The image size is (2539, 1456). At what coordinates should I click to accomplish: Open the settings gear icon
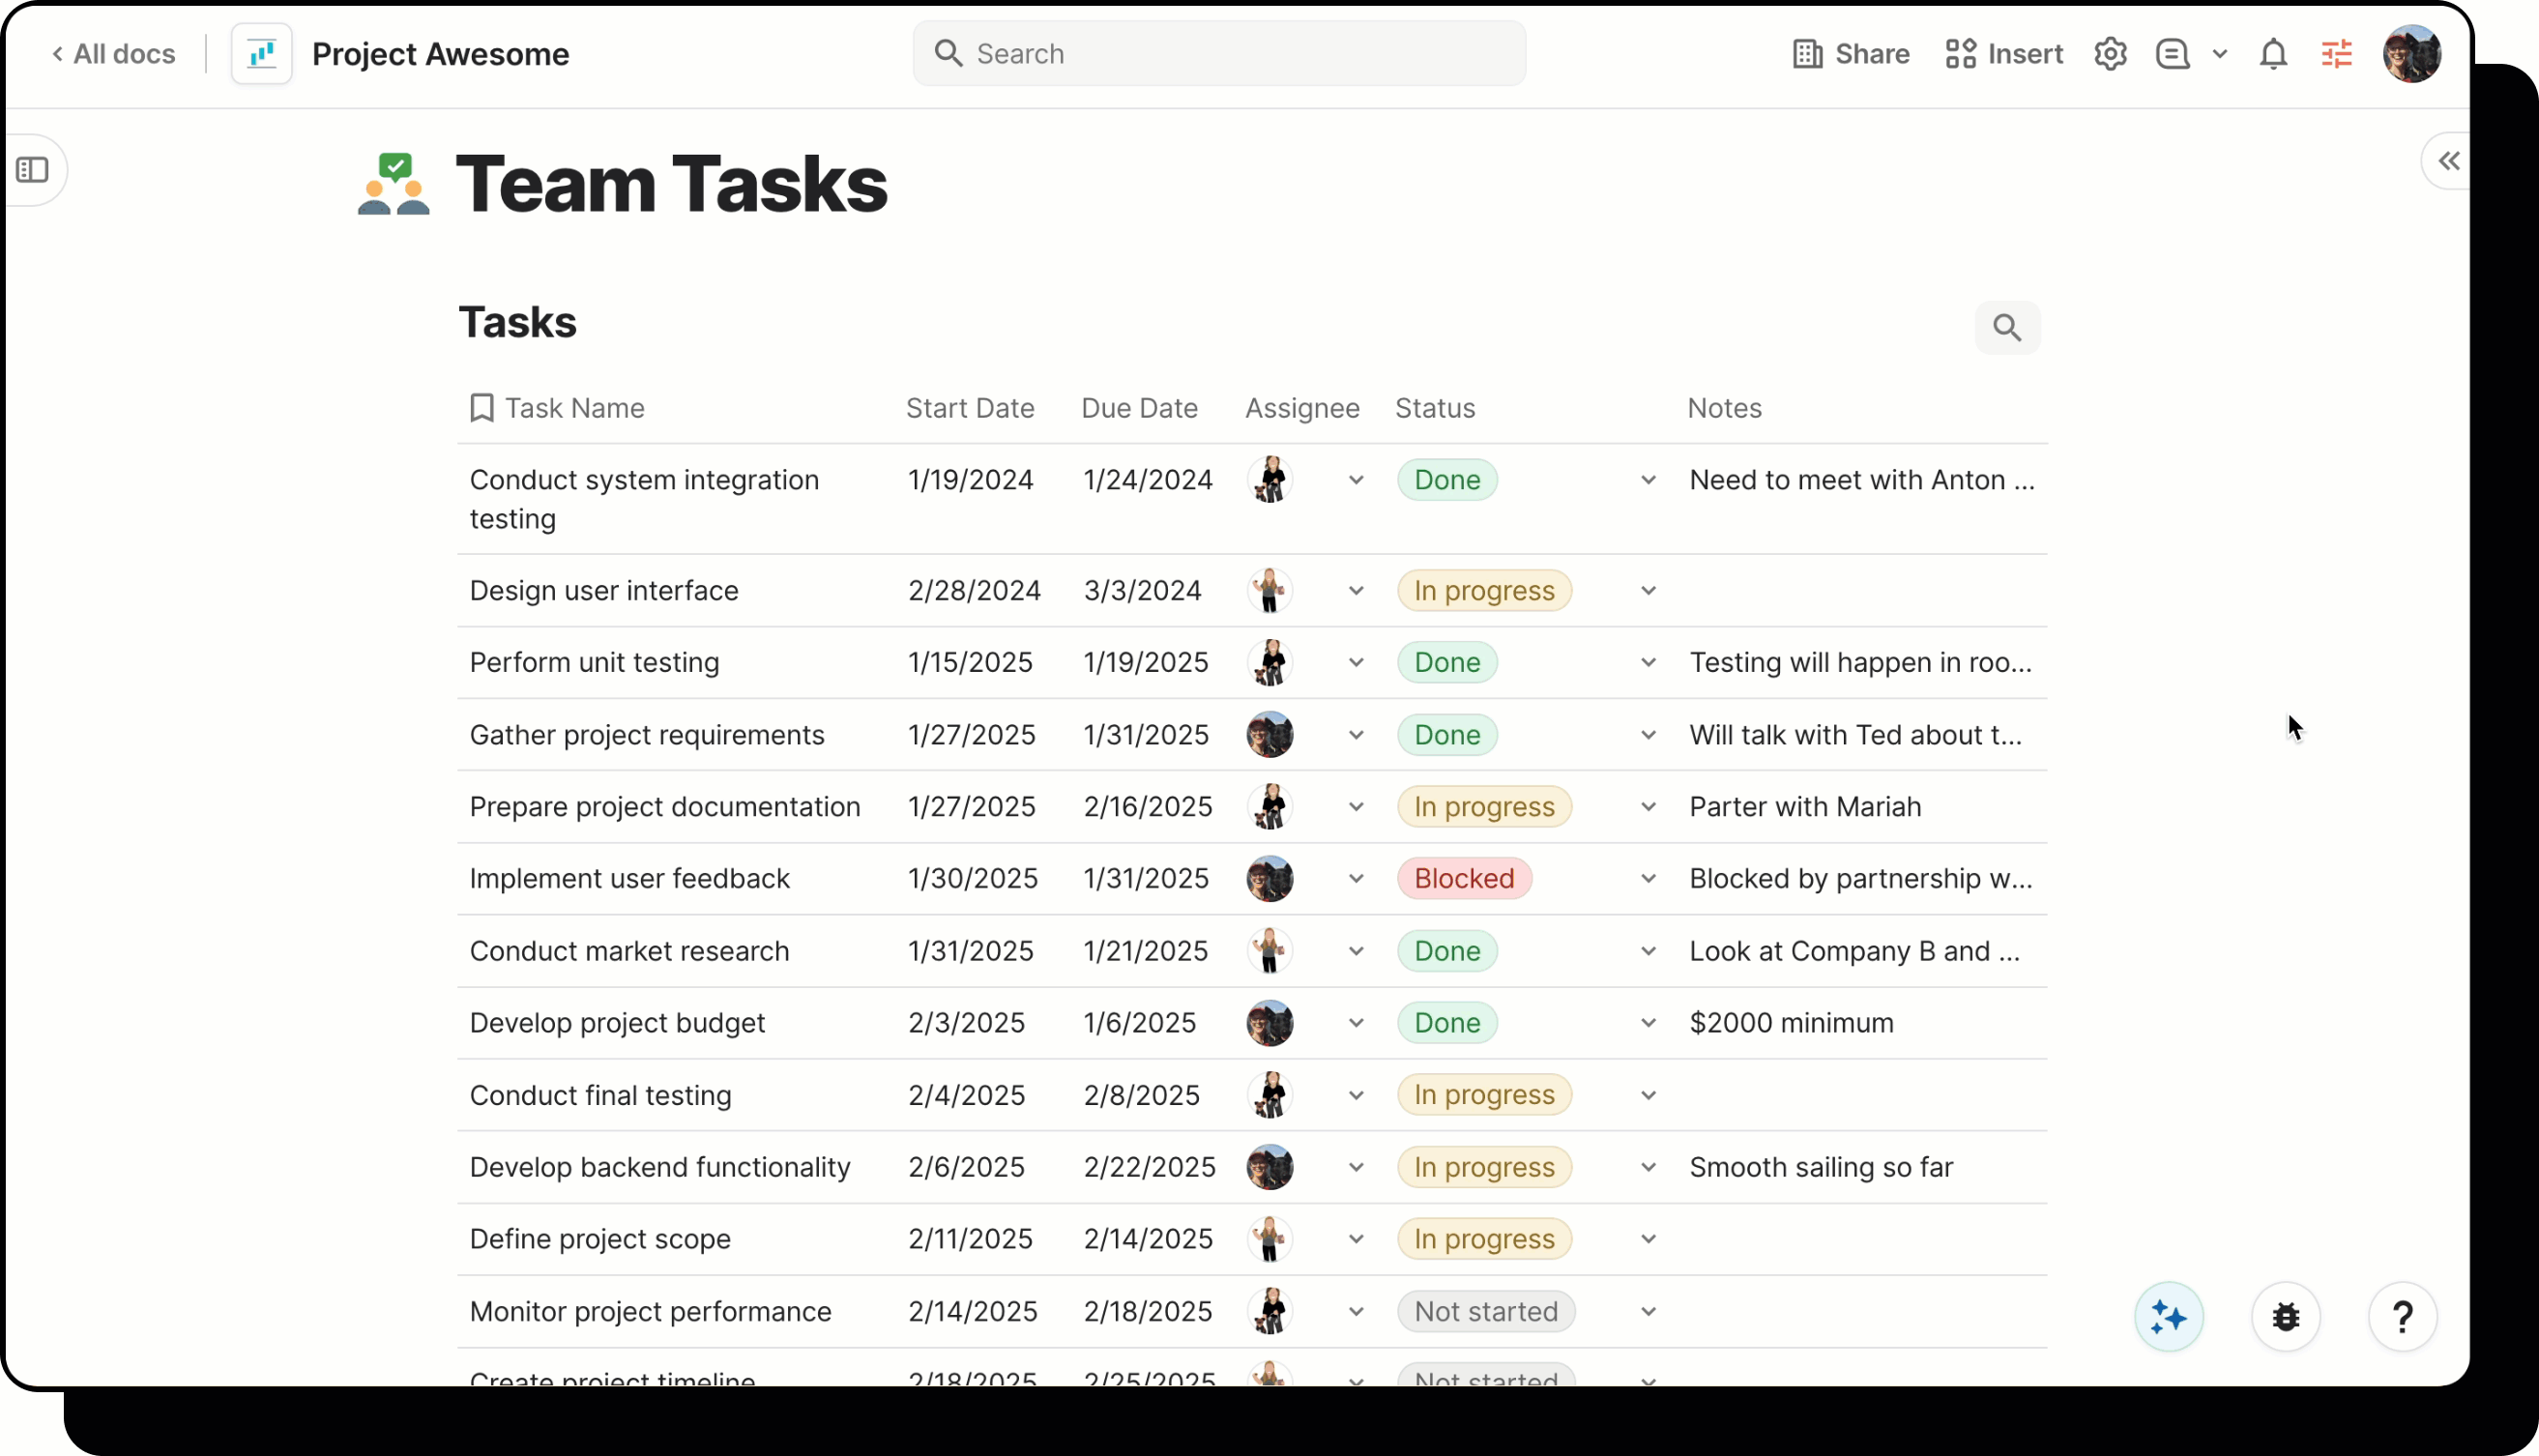pos(2109,54)
